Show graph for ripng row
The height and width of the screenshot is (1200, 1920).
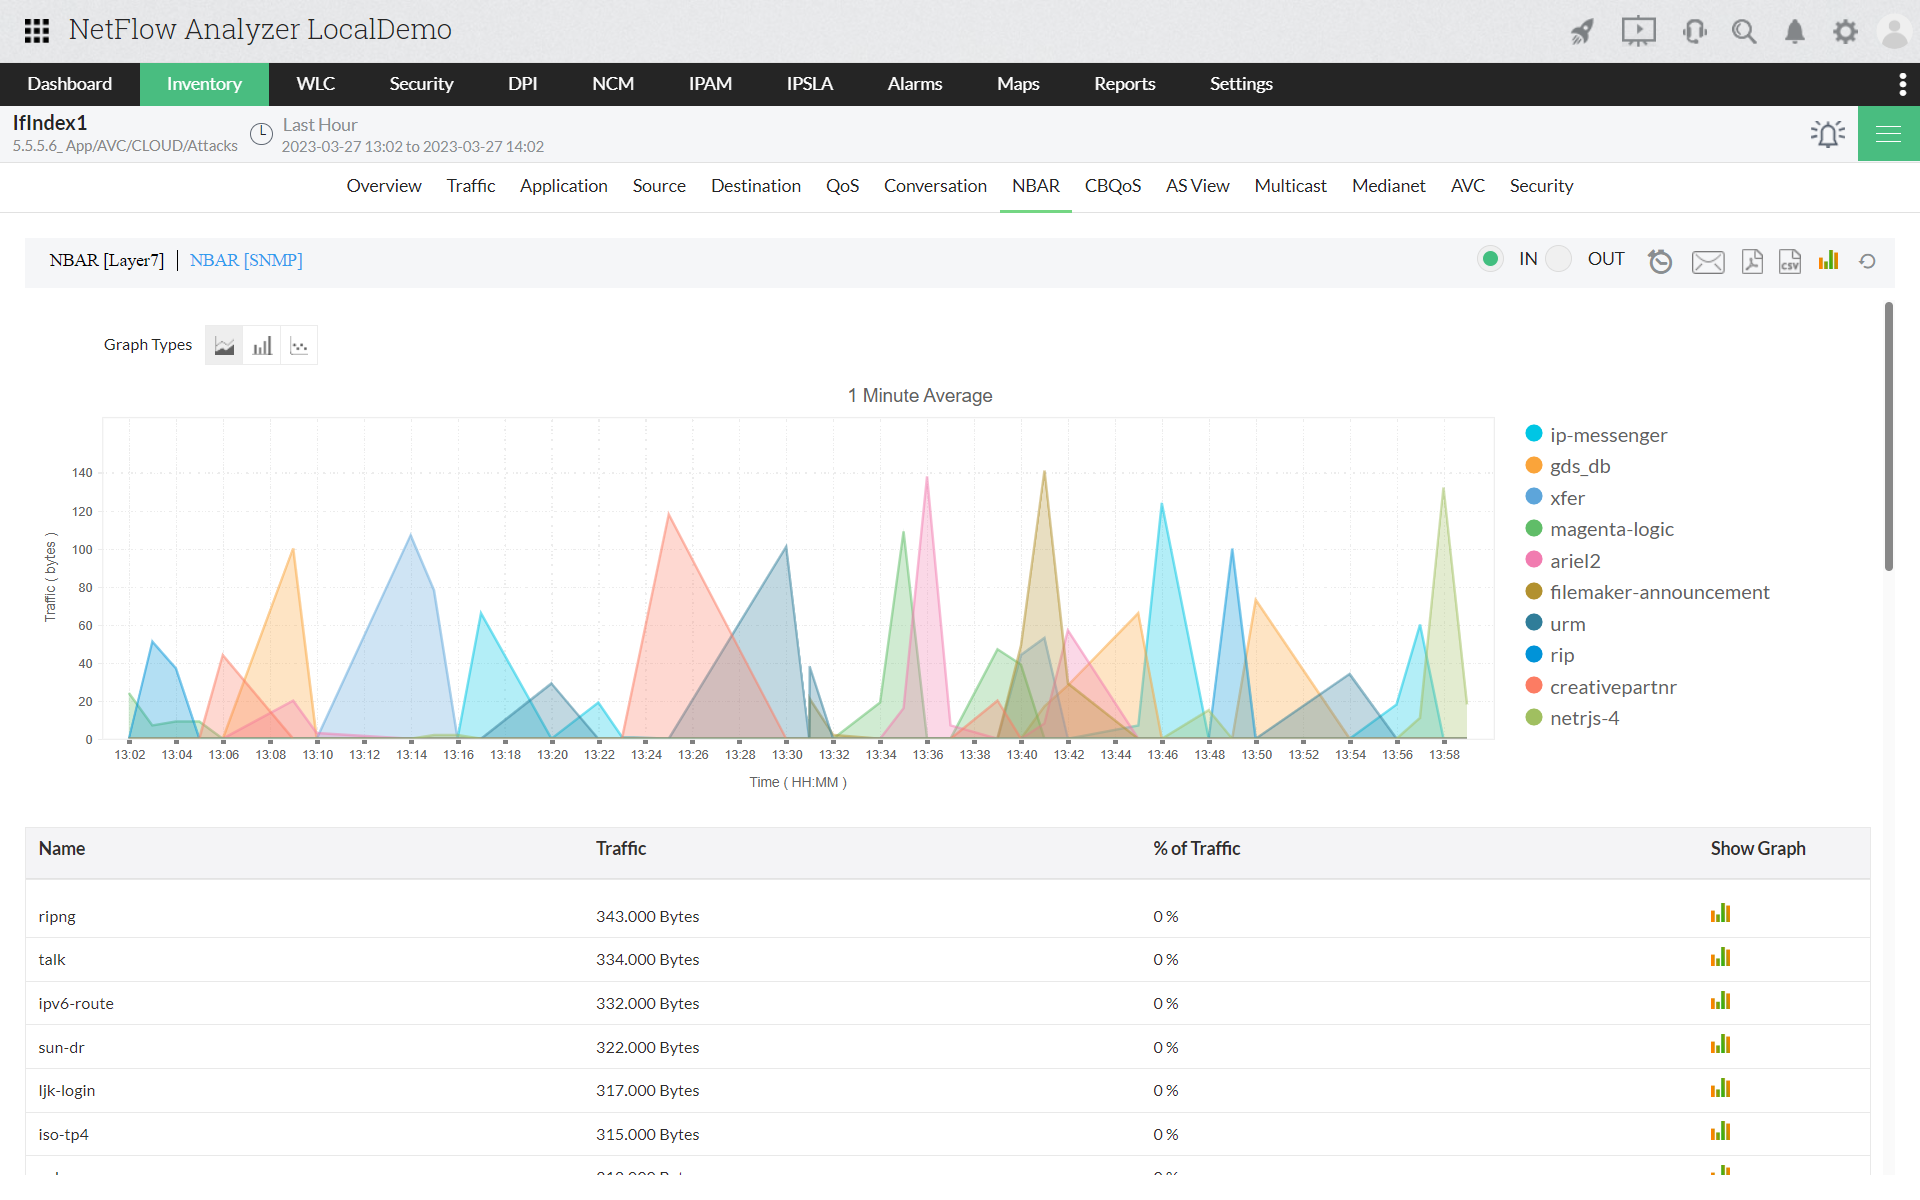click(x=1720, y=914)
